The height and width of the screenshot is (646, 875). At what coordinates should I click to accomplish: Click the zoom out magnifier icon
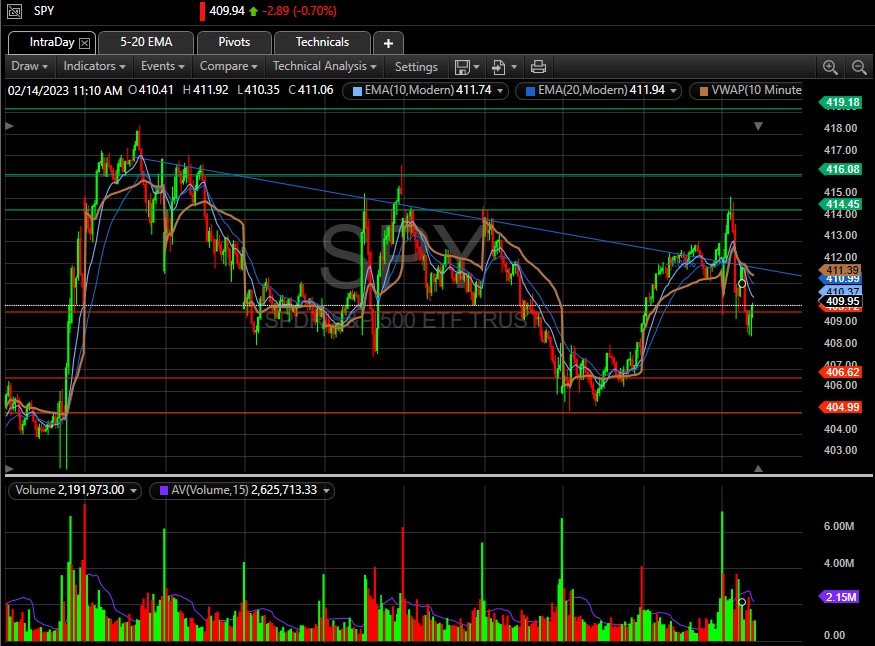859,67
